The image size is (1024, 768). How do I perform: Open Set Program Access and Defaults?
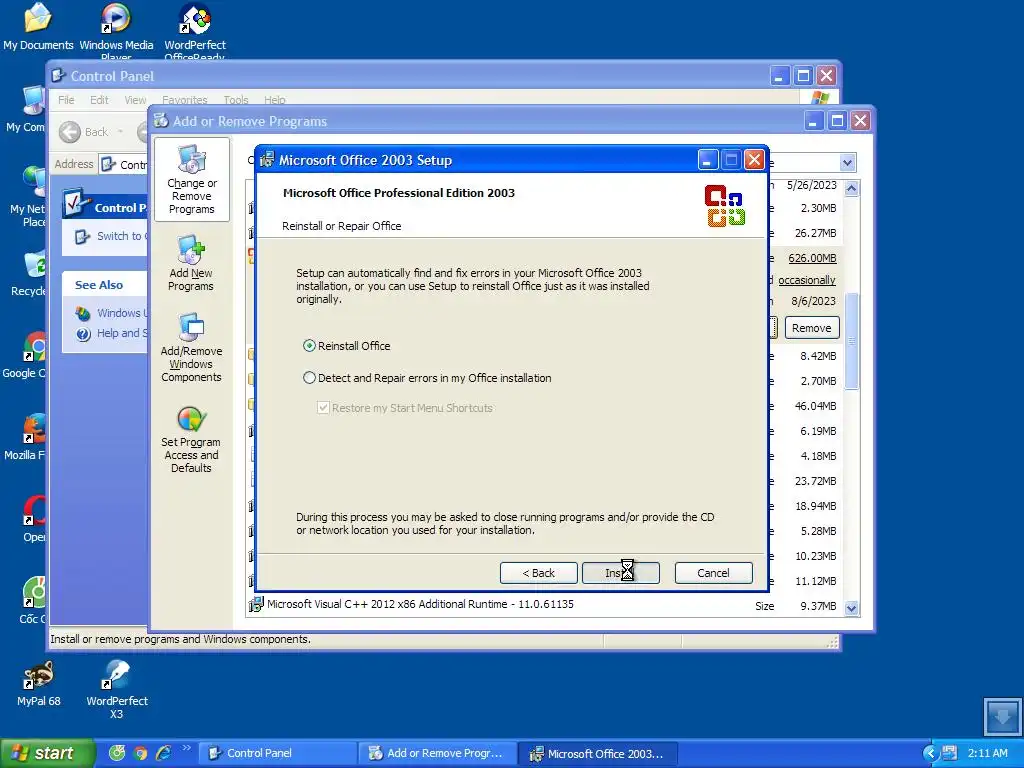191,439
